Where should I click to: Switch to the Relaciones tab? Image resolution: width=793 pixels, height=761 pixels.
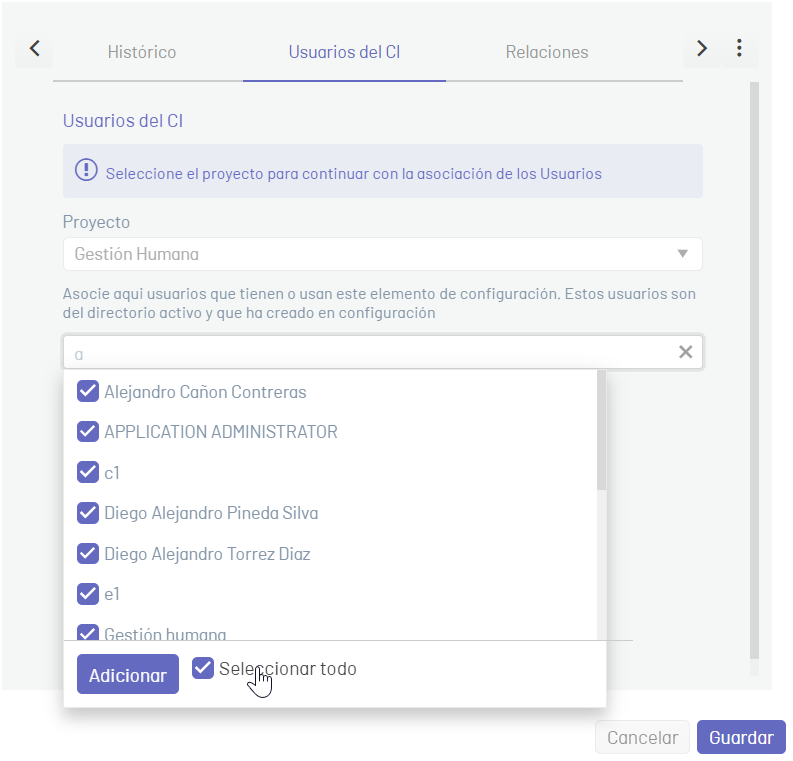(547, 52)
